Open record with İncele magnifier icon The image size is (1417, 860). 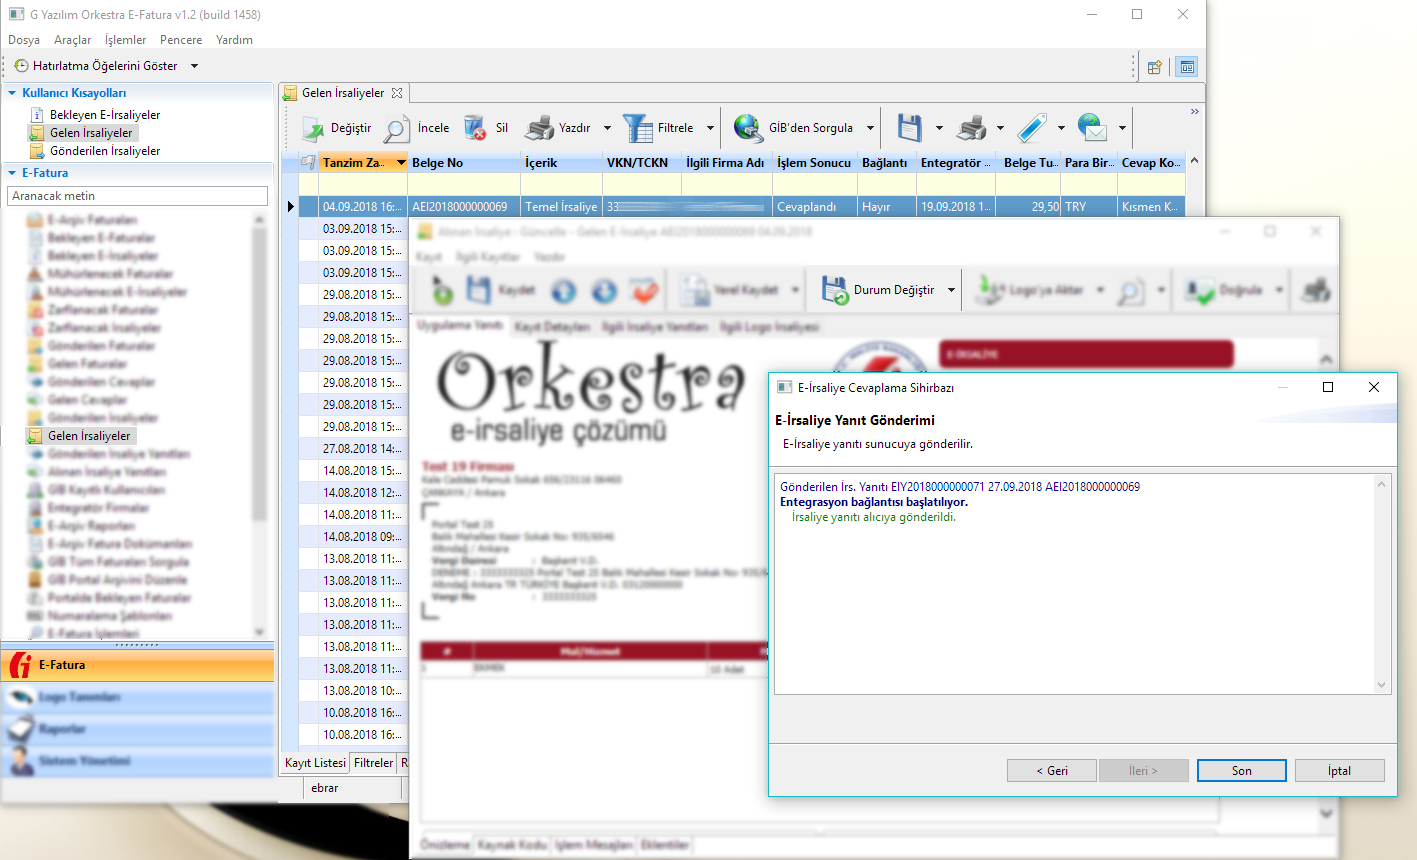click(x=397, y=128)
